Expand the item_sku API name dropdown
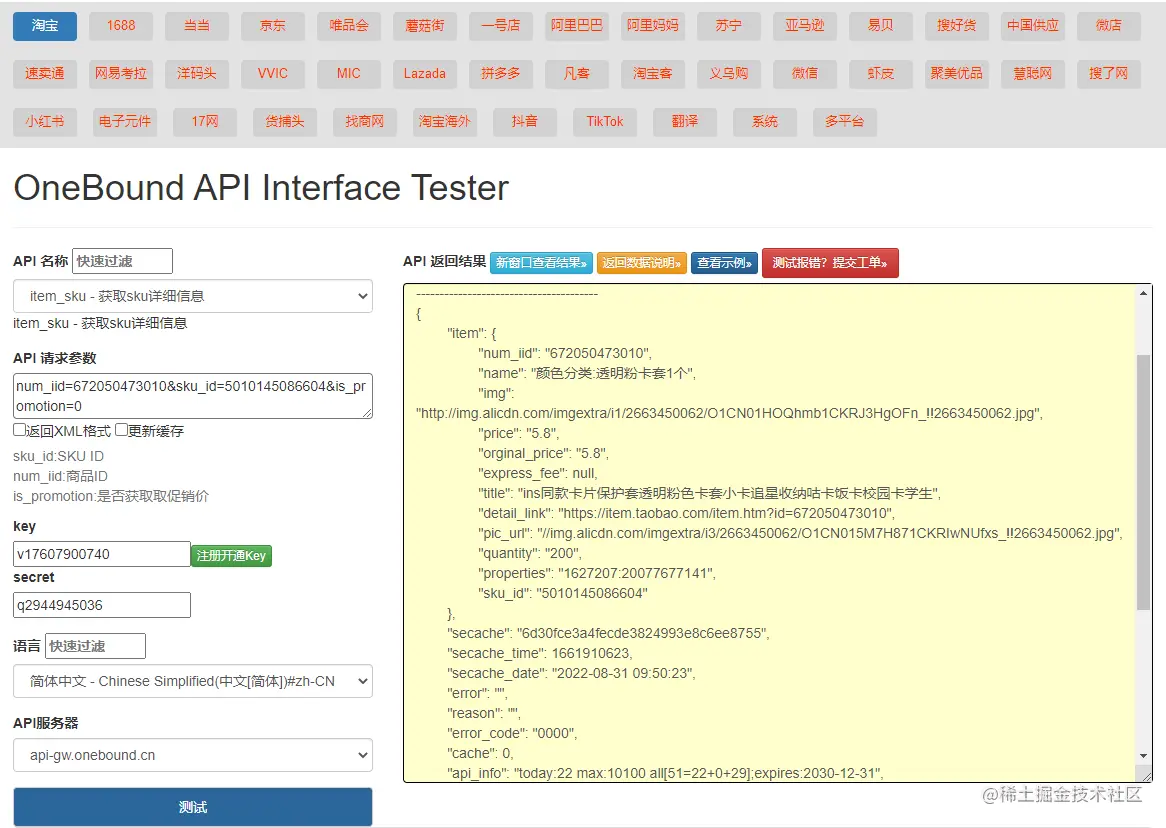Viewport: 1166px width, 828px height. coord(193,296)
